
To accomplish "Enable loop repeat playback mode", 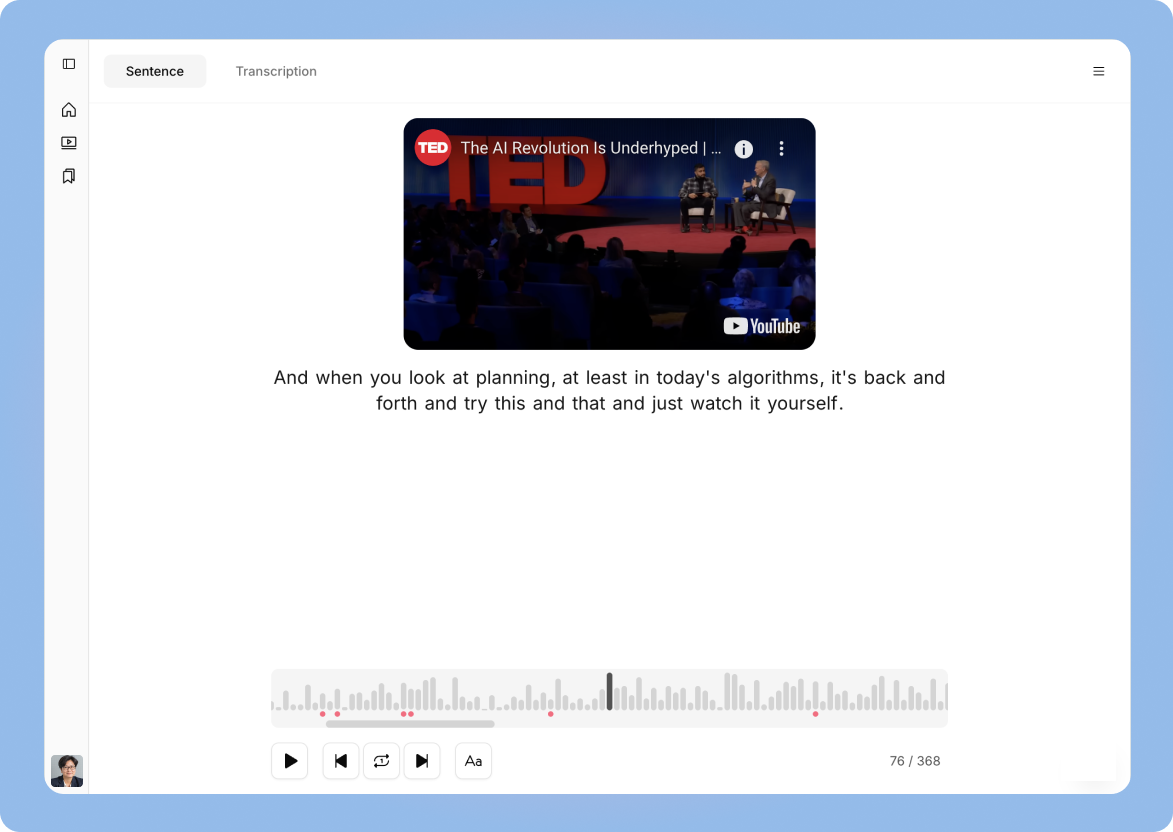I will click(x=381, y=761).
